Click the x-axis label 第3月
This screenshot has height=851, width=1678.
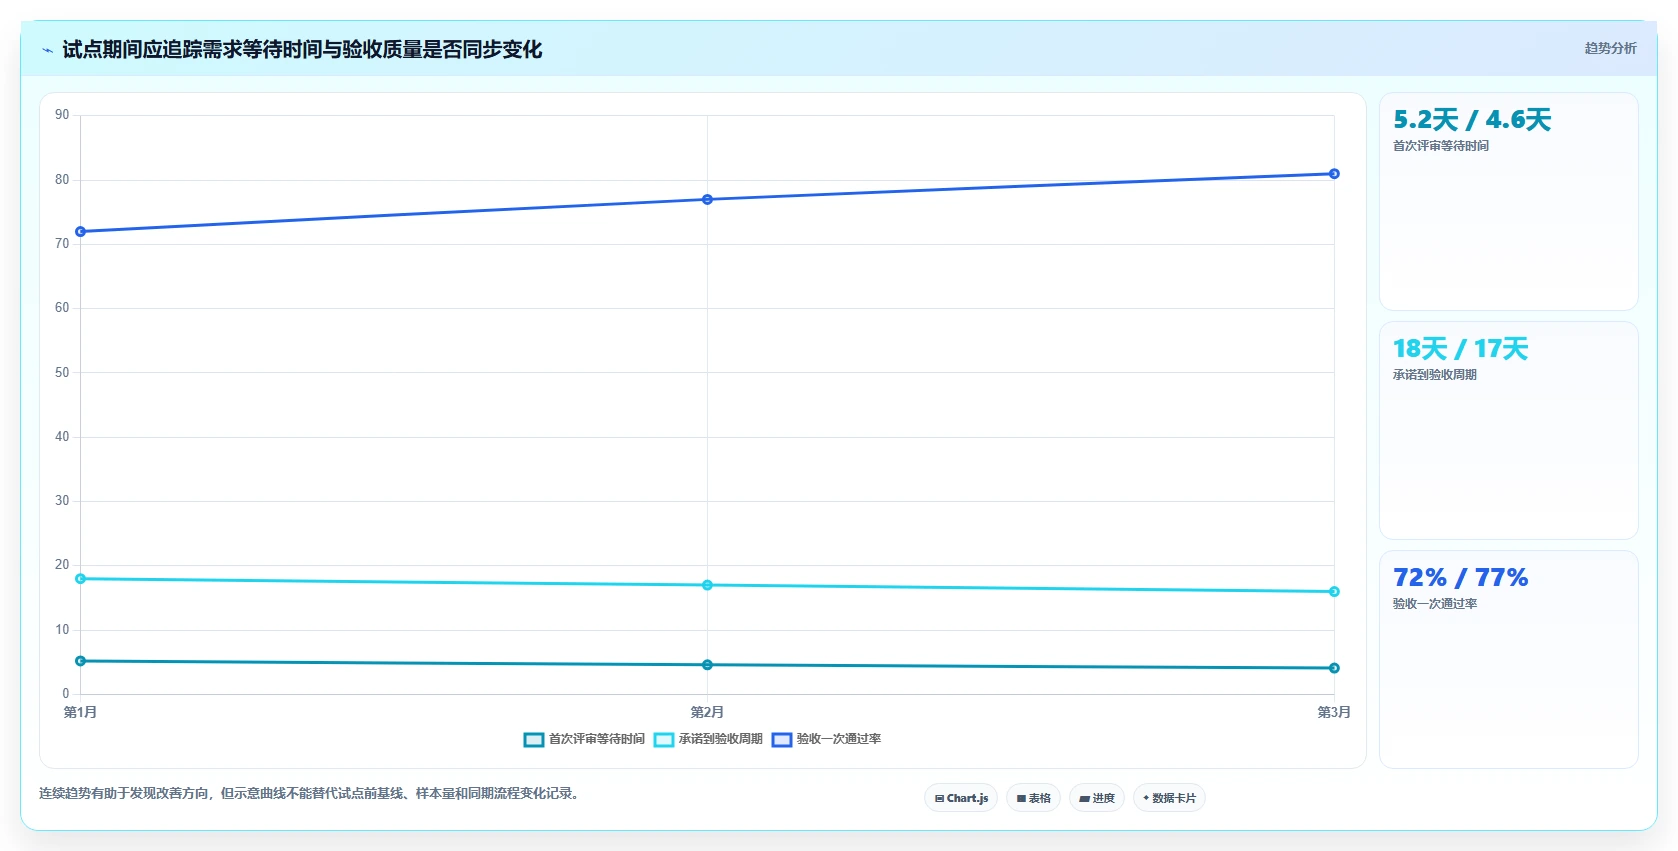point(1334,712)
